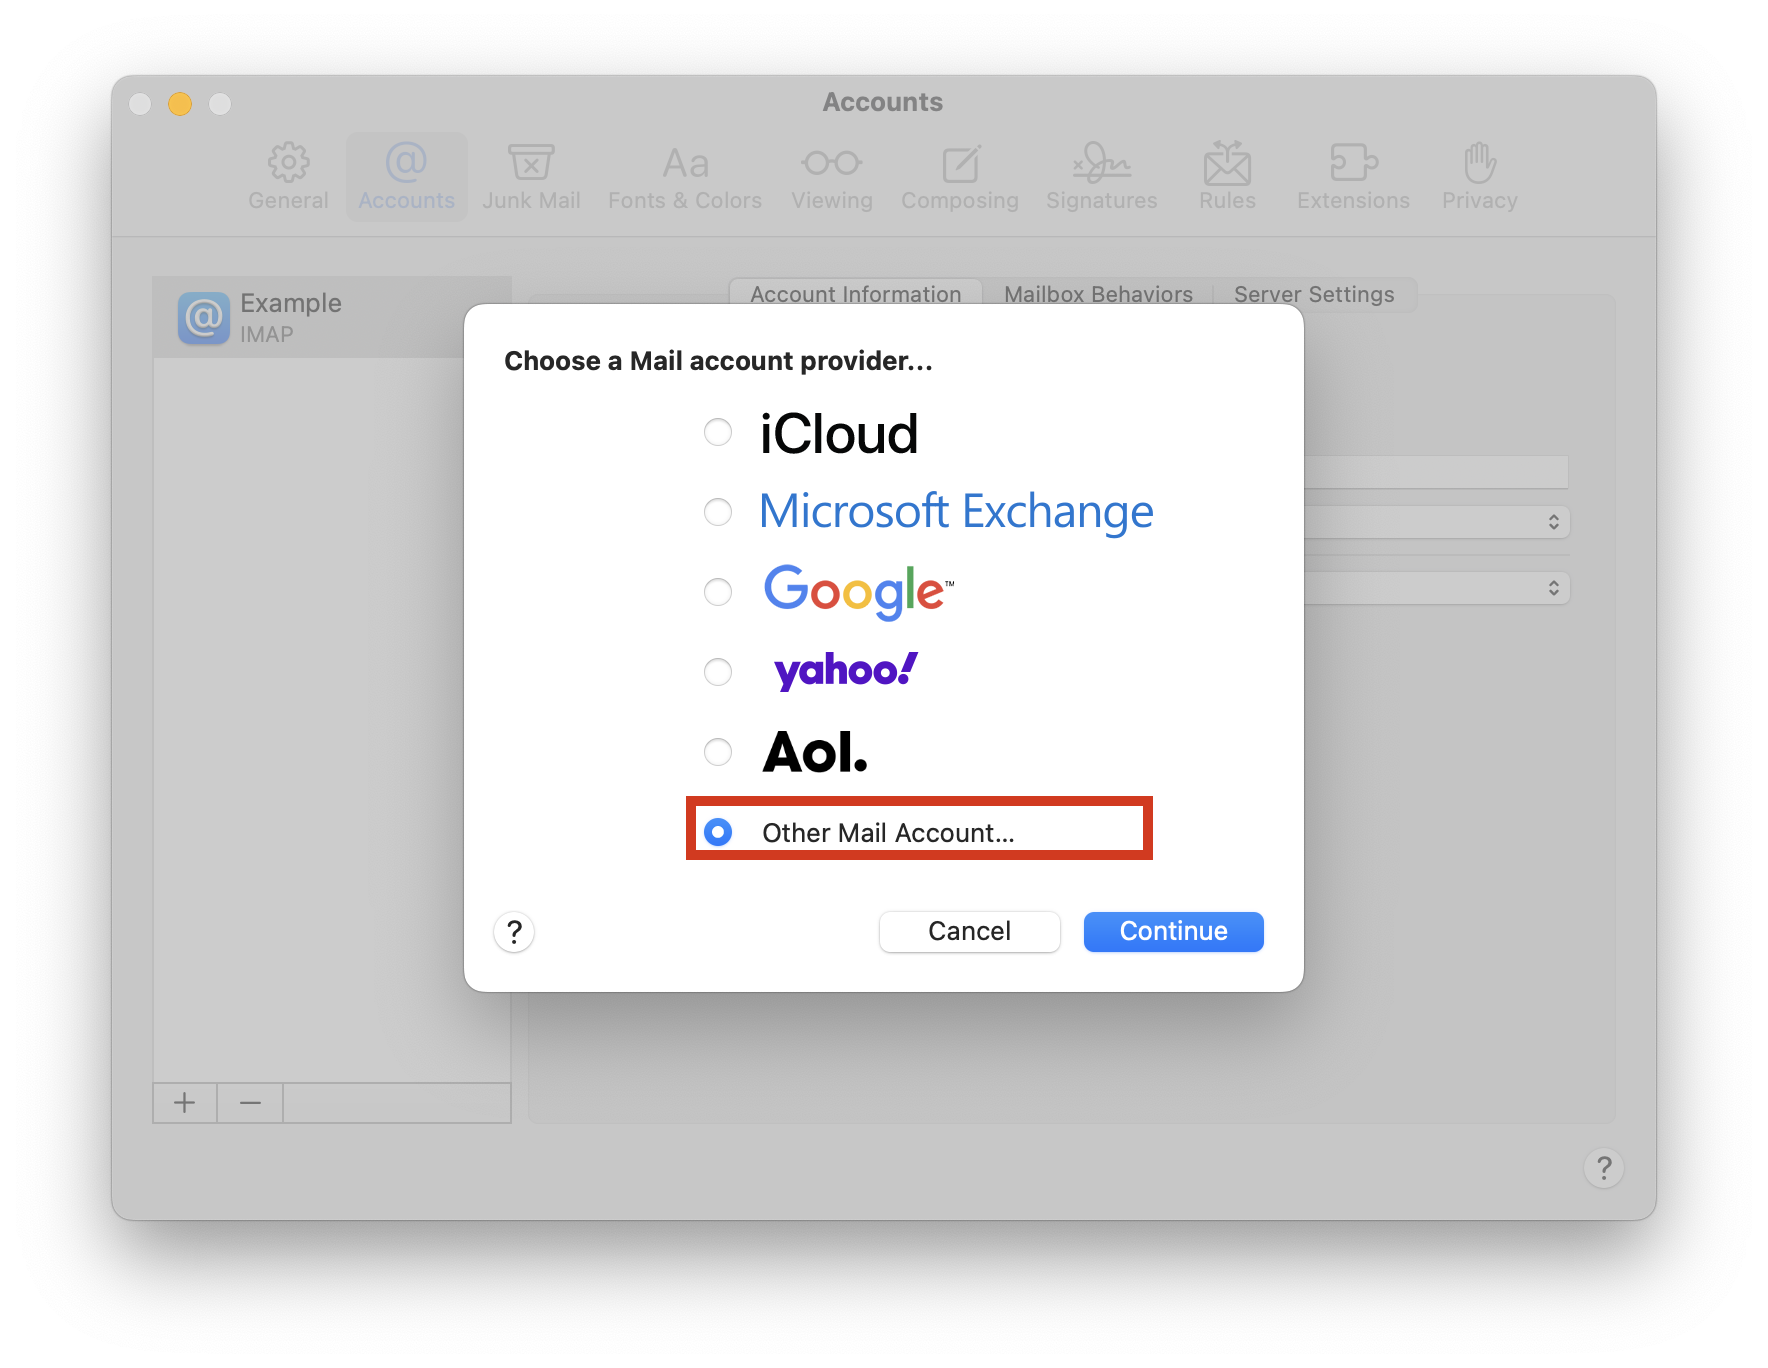The image size is (1768, 1368).
Task: Switch to Mailbox Behaviors tab
Action: point(1098,293)
